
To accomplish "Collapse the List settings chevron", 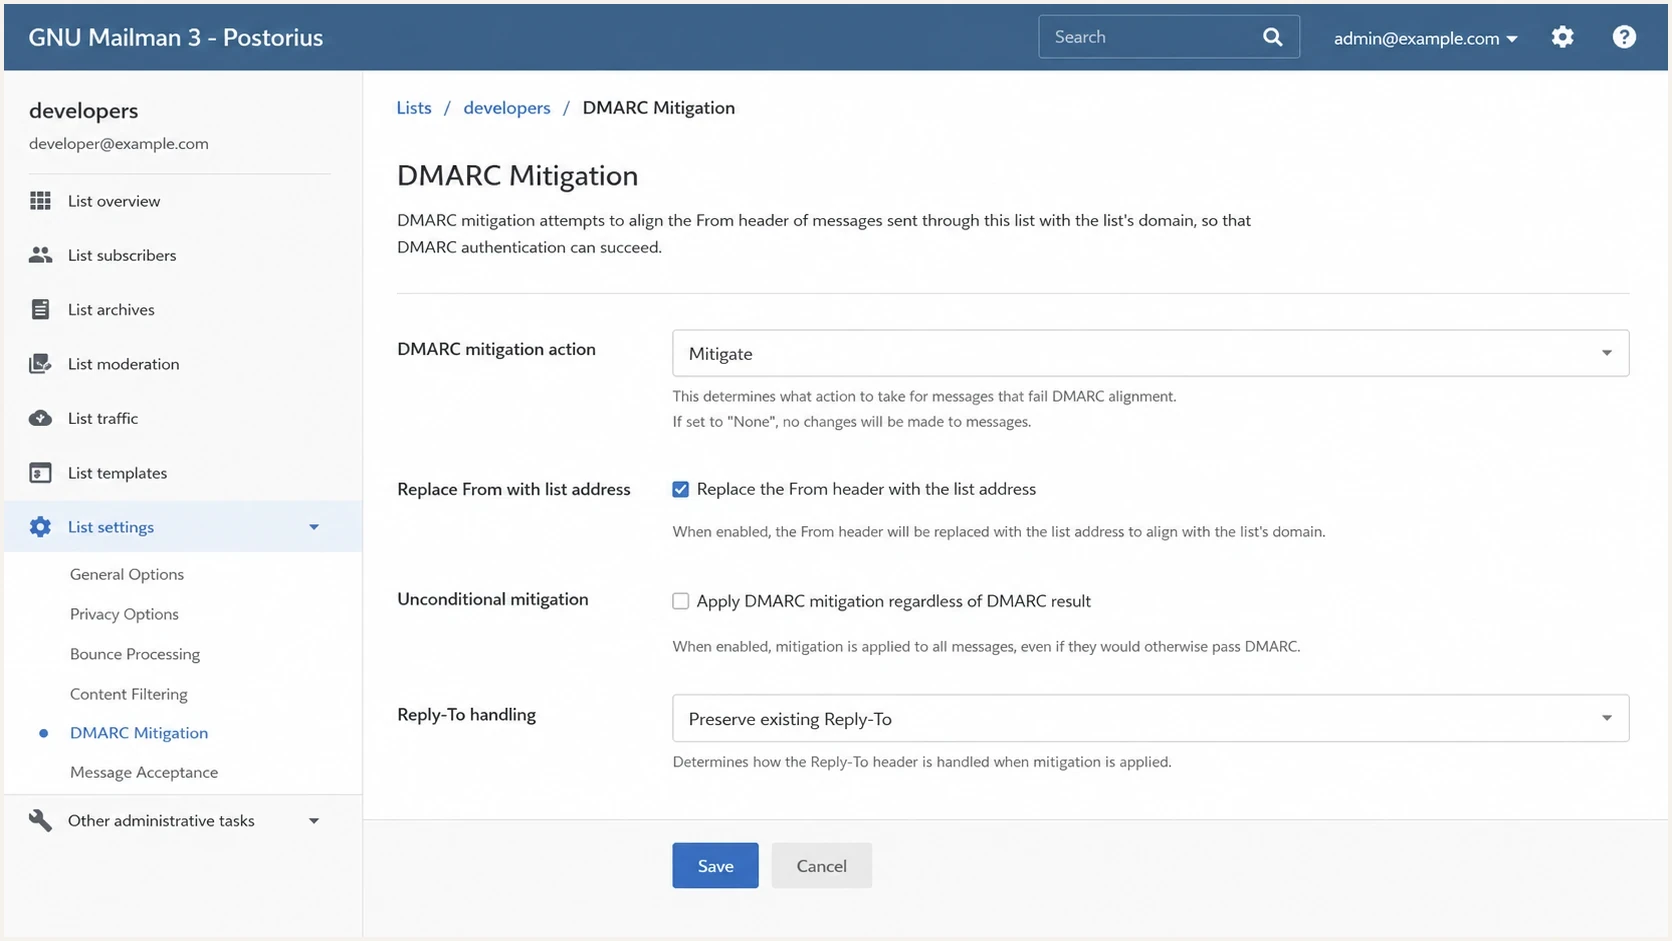I will tap(314, 527).
